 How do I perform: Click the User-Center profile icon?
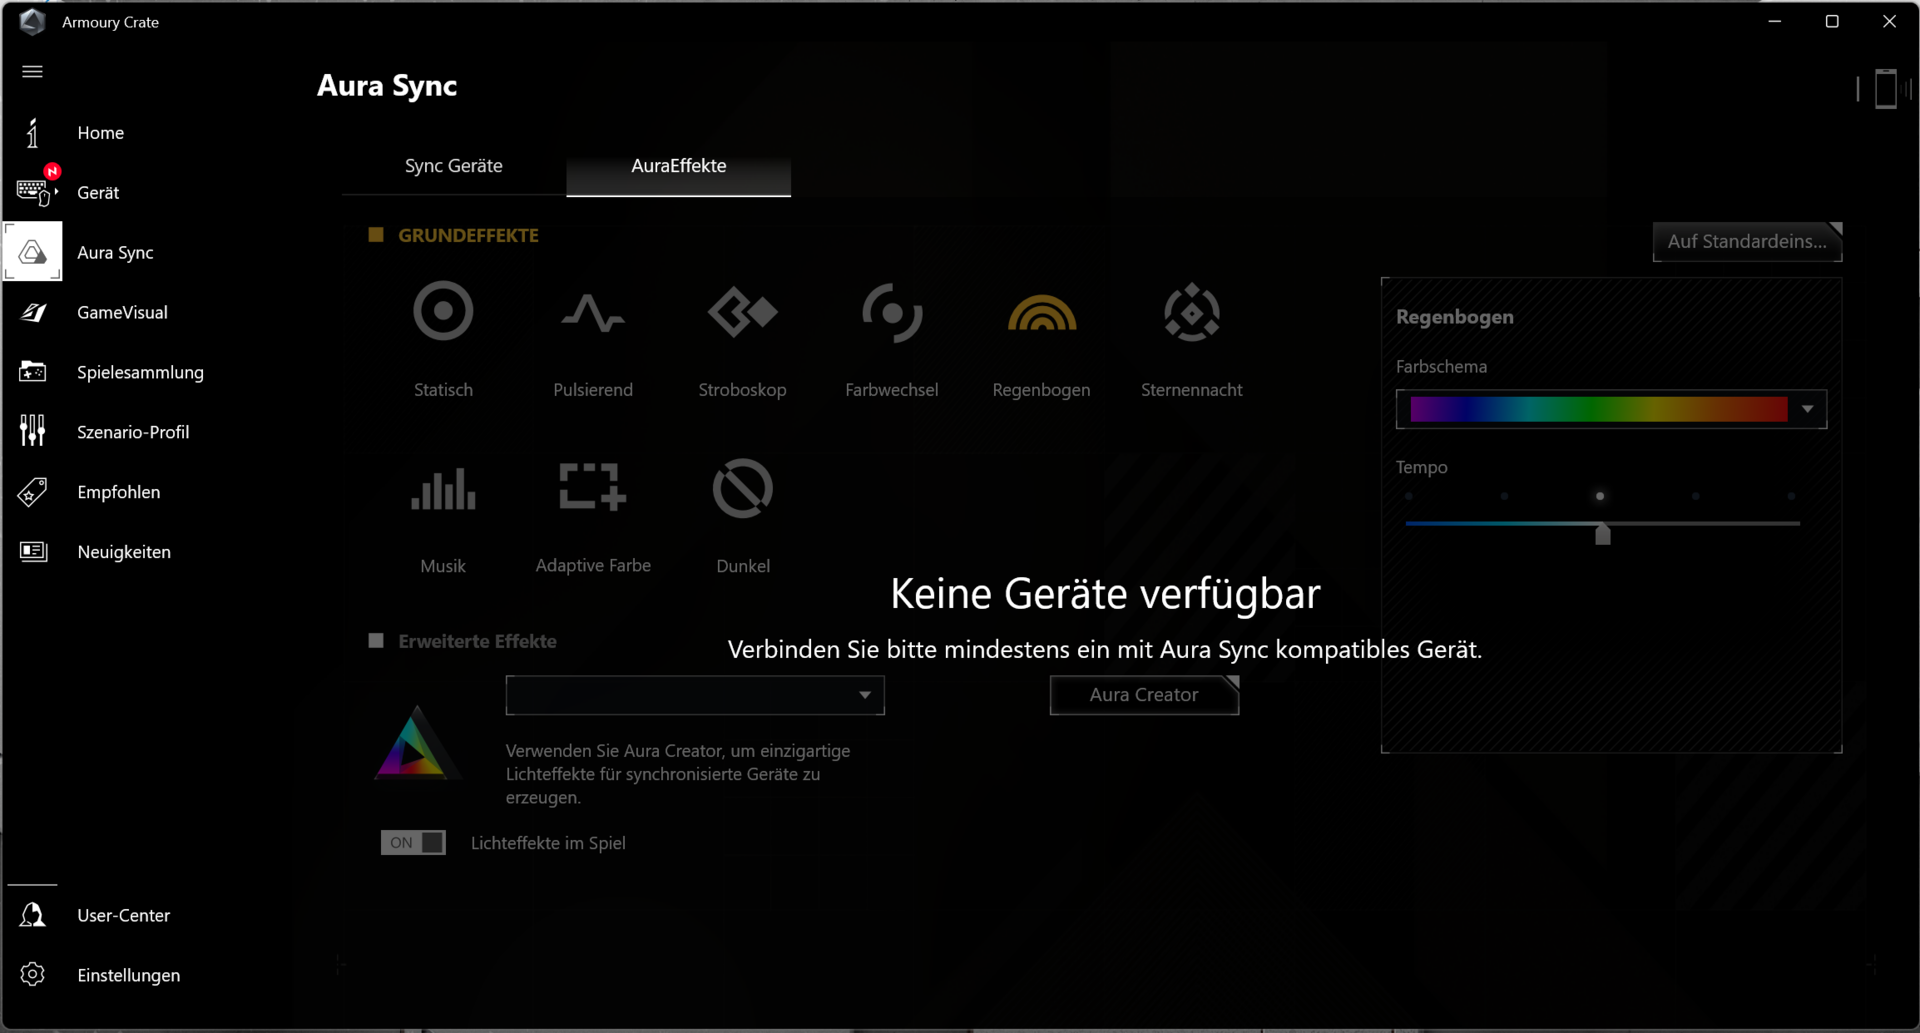32,915
